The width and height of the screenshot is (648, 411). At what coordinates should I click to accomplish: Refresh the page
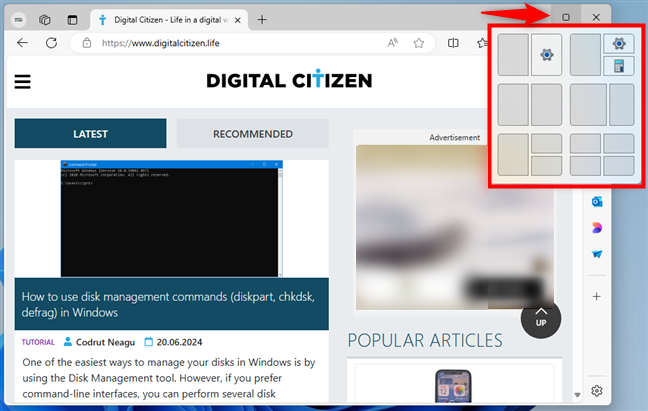51,43
